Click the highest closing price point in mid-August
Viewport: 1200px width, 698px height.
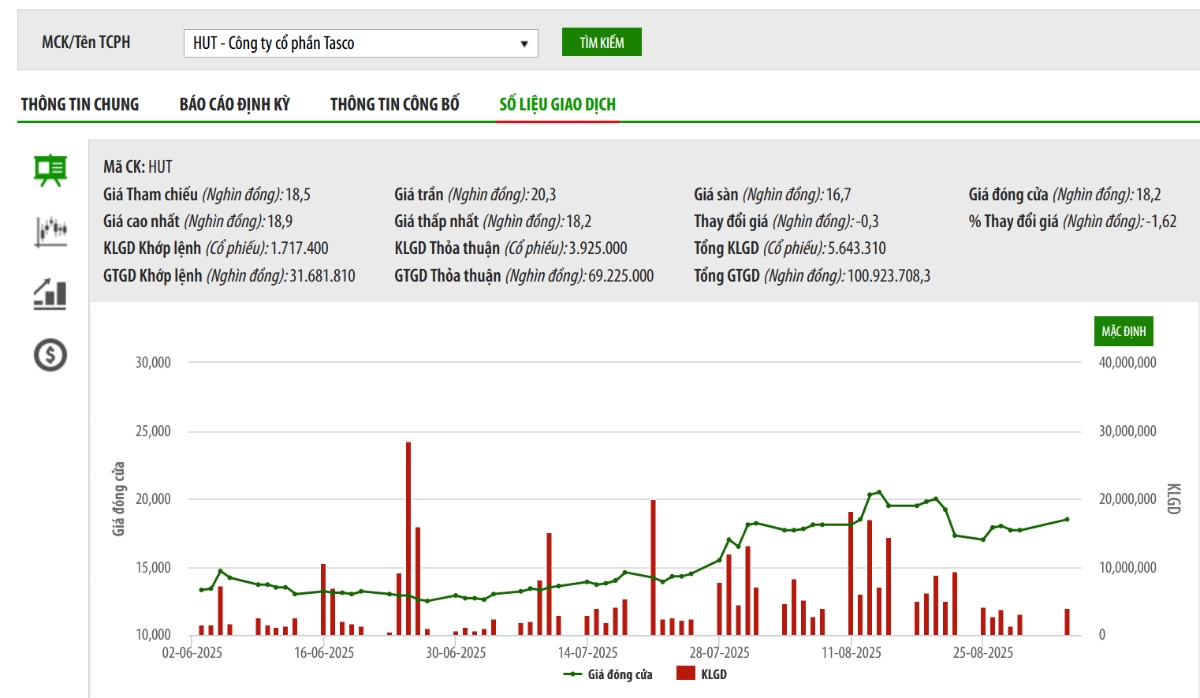(879, 492)
